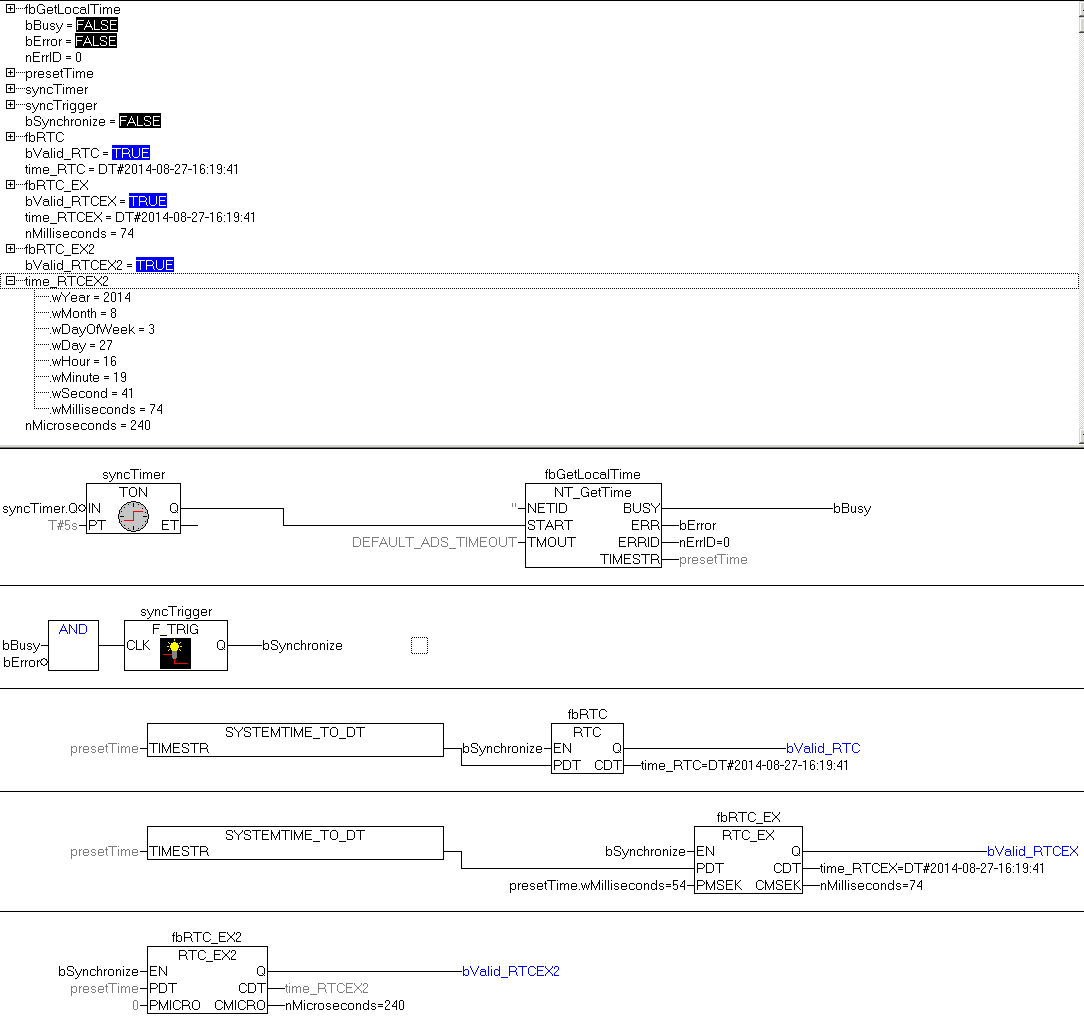This screenshot has height=1021, width=1084.
Task: Select time_RTCEX = DT#2014-08-27-16:19:41 line
Action: coord(140,217)
